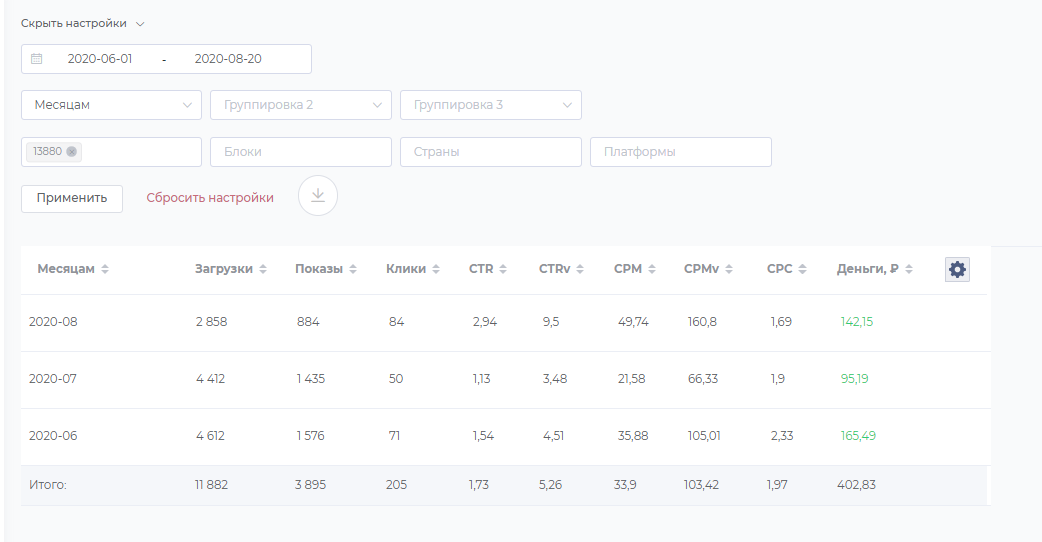Focus the Страны filter field
This screenshot has height=542, width=1042.
(x=490, y=152)
